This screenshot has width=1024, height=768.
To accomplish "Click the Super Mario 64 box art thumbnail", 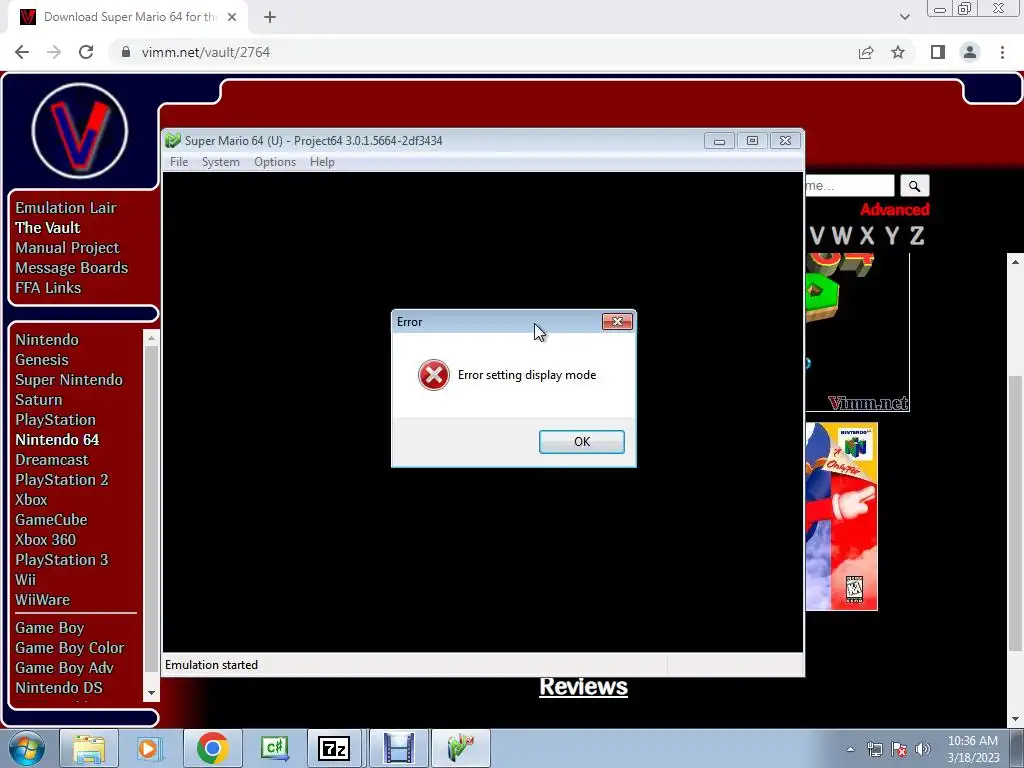I will point(841,517).
